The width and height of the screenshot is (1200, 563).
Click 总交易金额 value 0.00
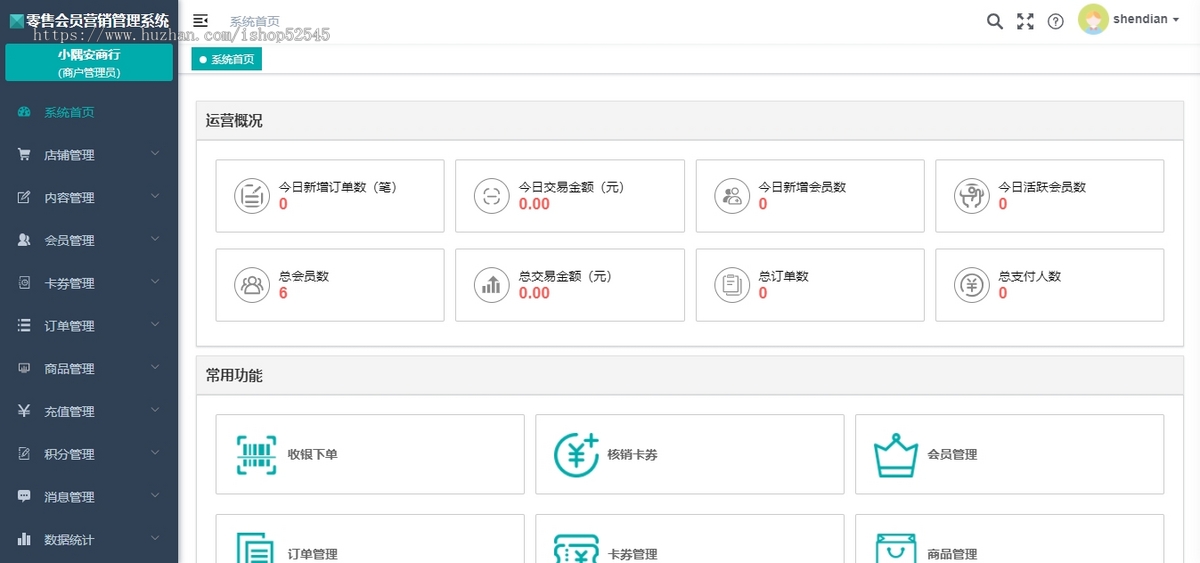click(x=534, y=293)
